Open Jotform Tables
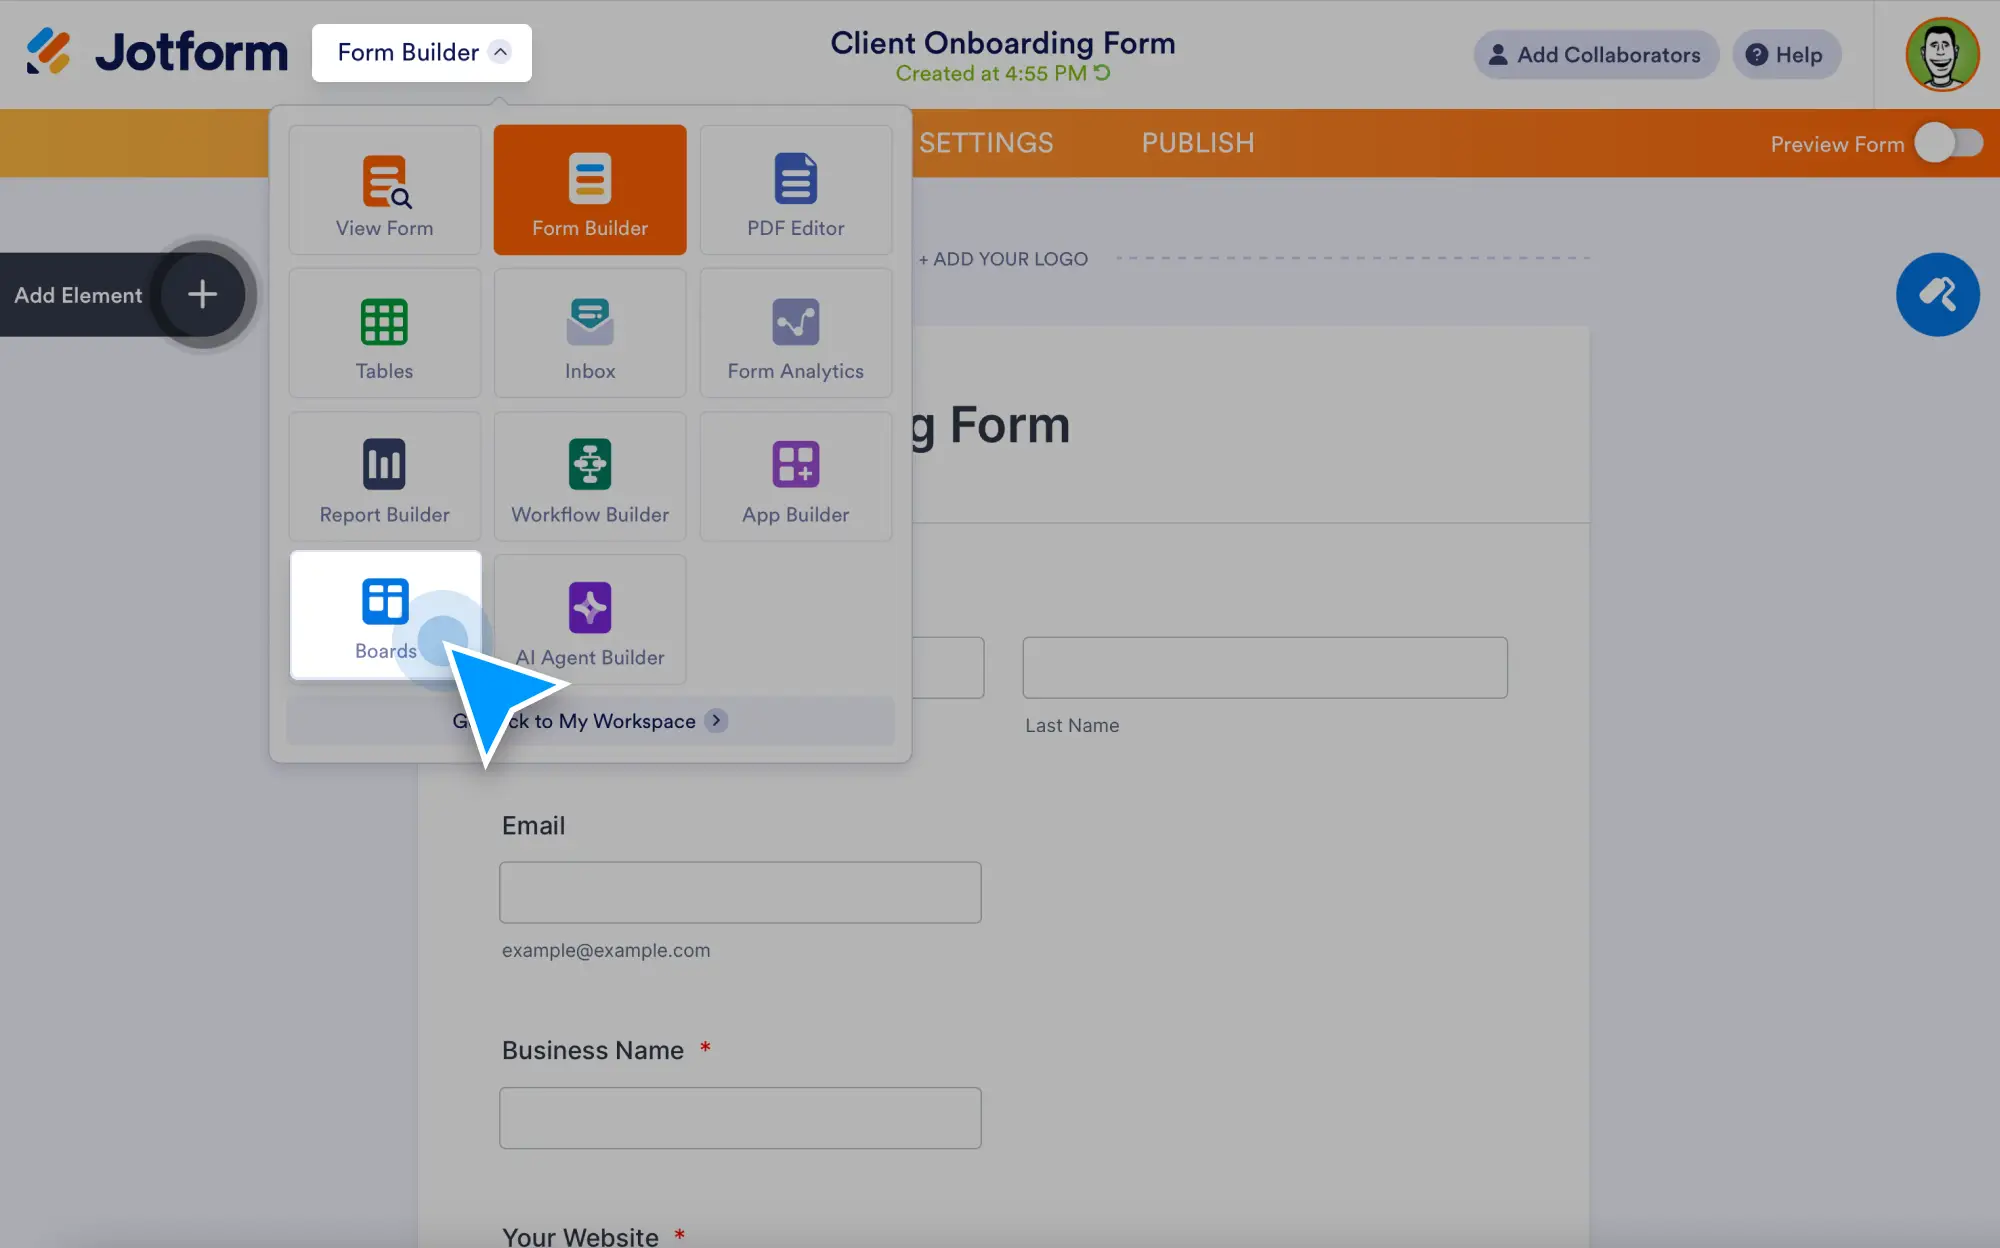2000x1248 pixels. 385,333
